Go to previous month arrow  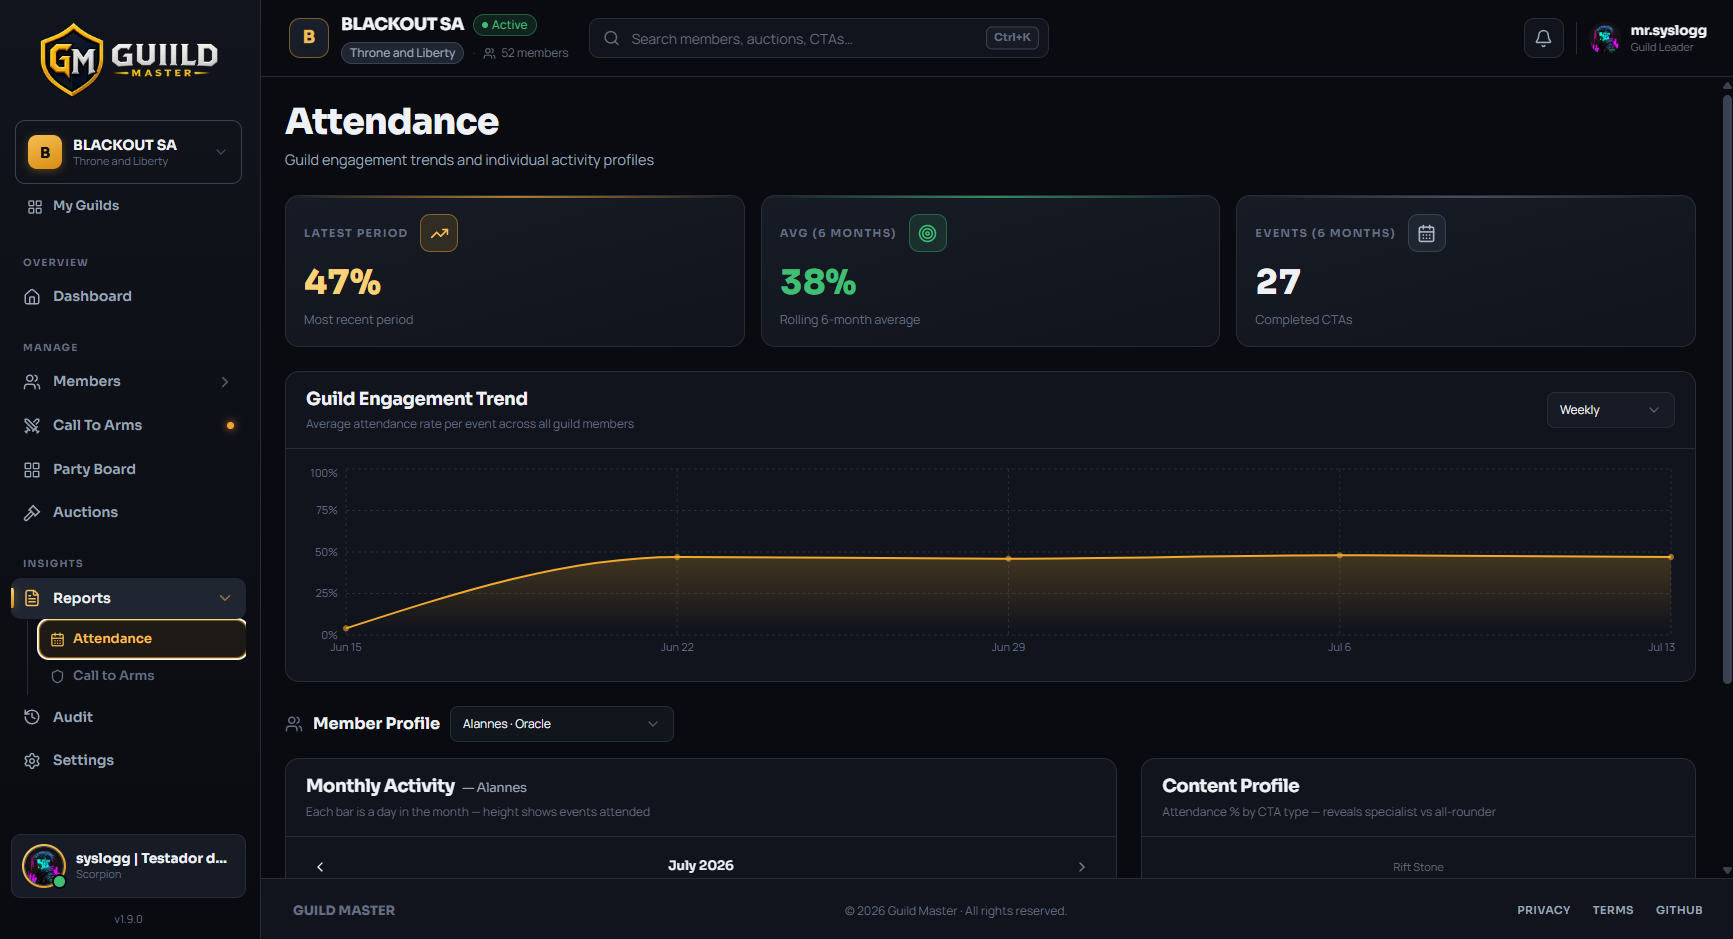(320, 867)
